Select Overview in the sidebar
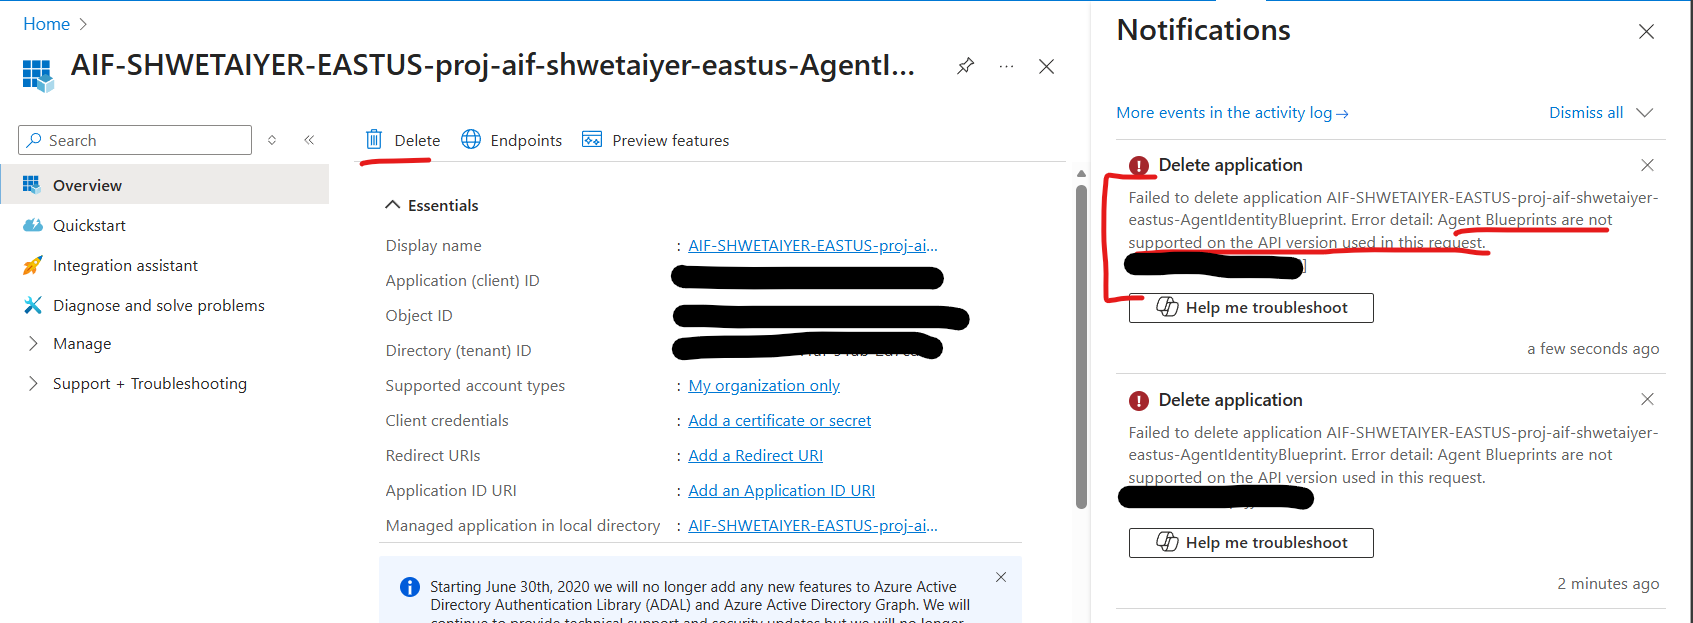Image resolution: width=1693 pixels, height=623 pixels. point(164,185)
